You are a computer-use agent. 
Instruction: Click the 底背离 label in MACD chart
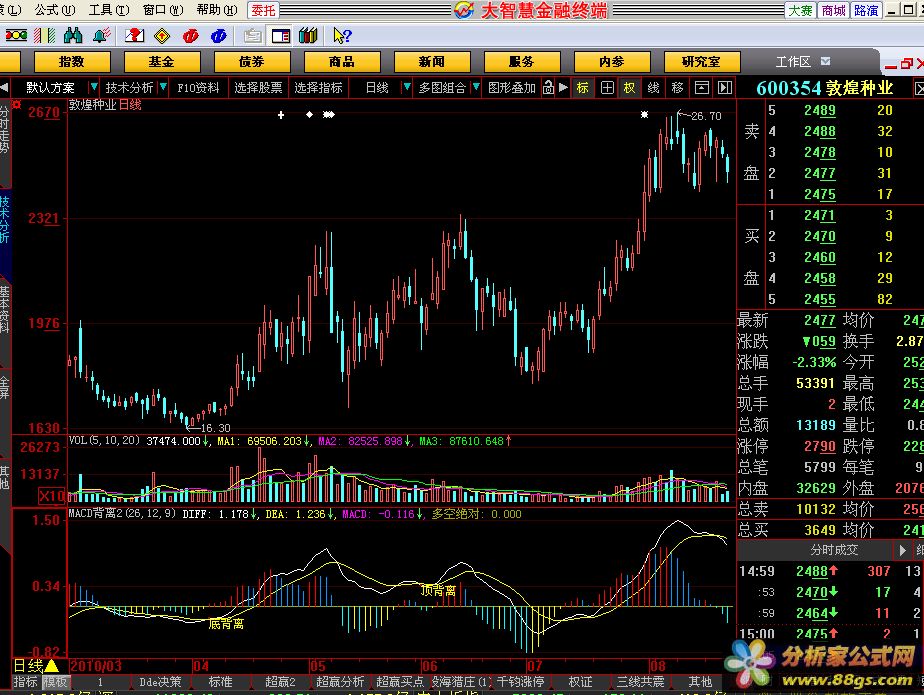point(226,624)
